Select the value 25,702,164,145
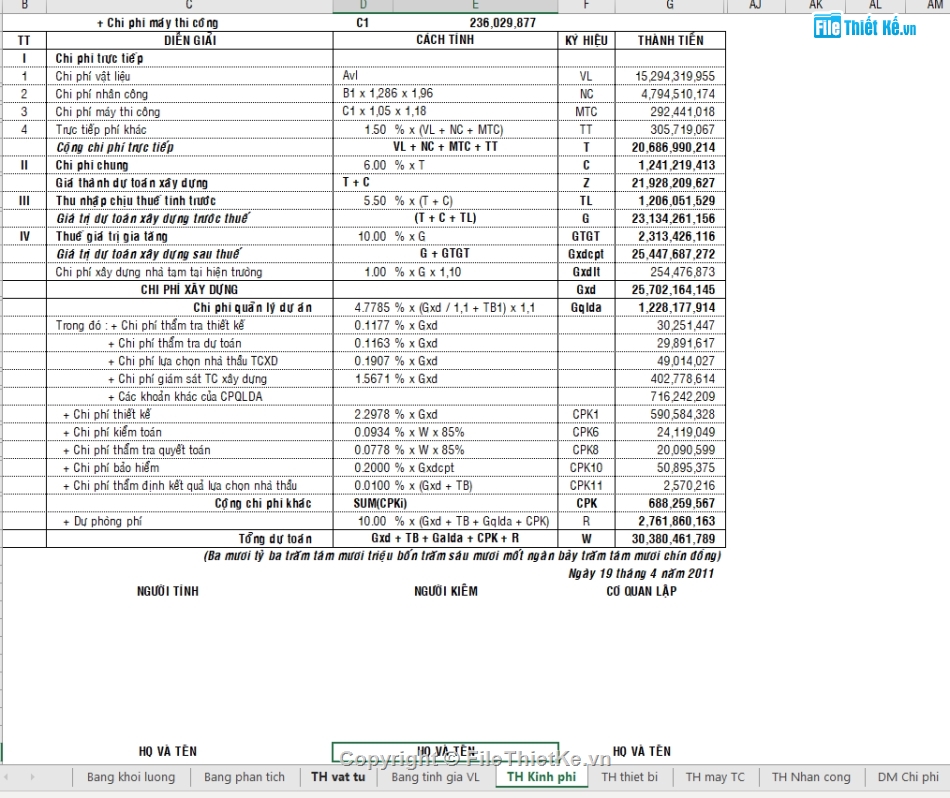The image size is (950, 798). click(670, 290)
